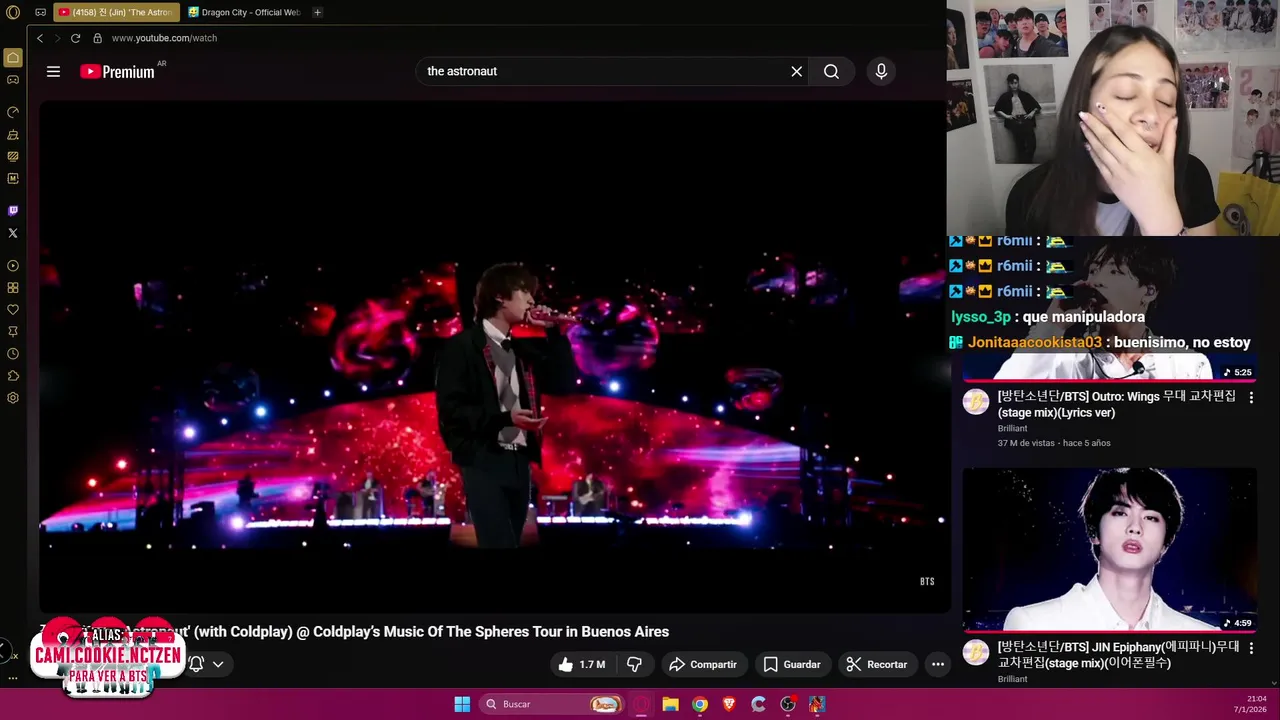Click the Recortar button
Screen dimensions: 1280x720
tap(877, 664)
